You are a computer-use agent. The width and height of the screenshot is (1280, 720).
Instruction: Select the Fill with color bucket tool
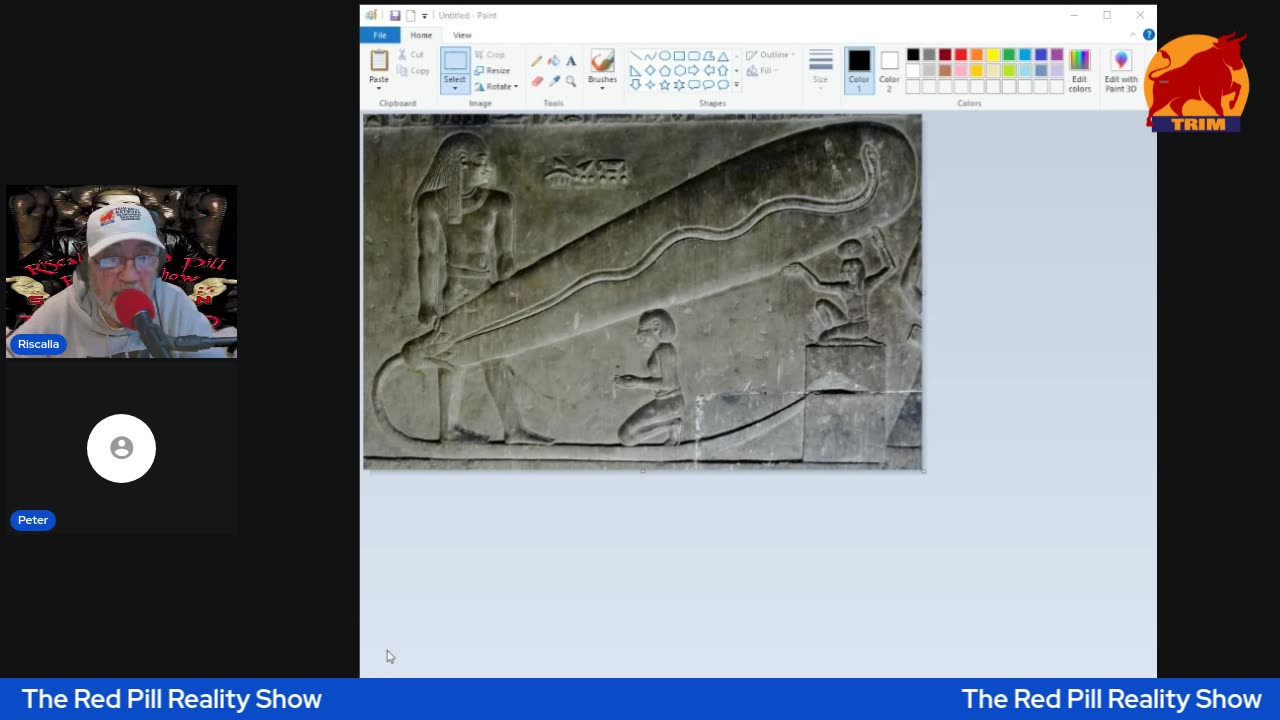point(554,61)
